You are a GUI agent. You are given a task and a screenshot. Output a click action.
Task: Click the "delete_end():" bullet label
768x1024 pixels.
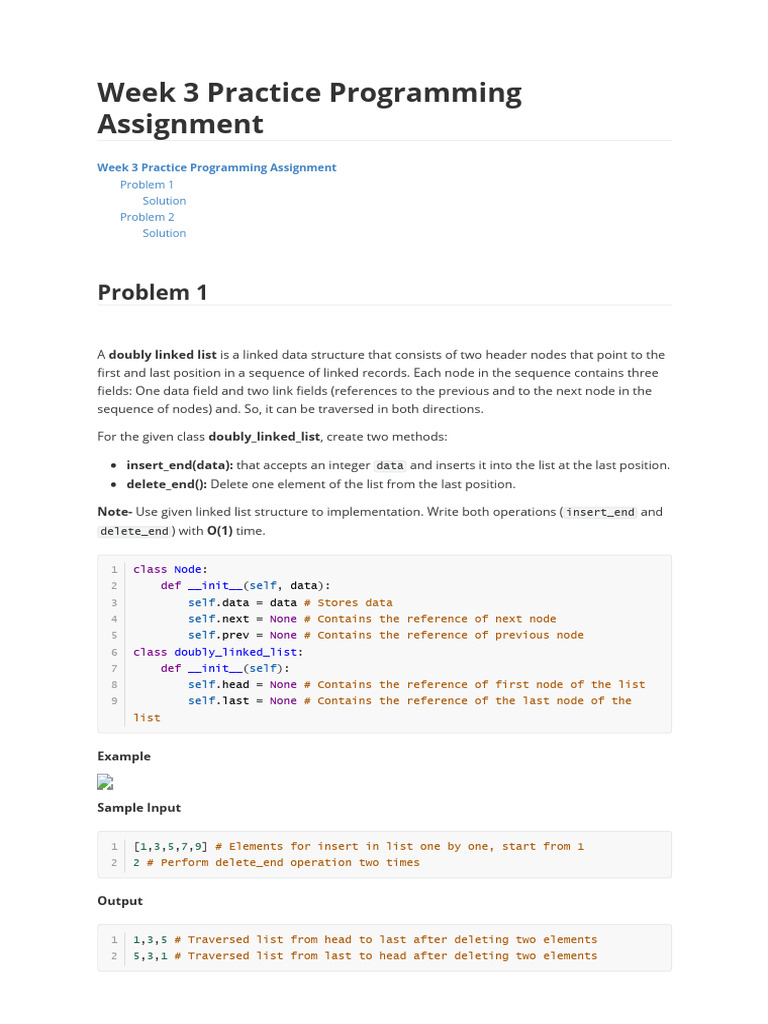pyautogui.click(x=166, y=484)
